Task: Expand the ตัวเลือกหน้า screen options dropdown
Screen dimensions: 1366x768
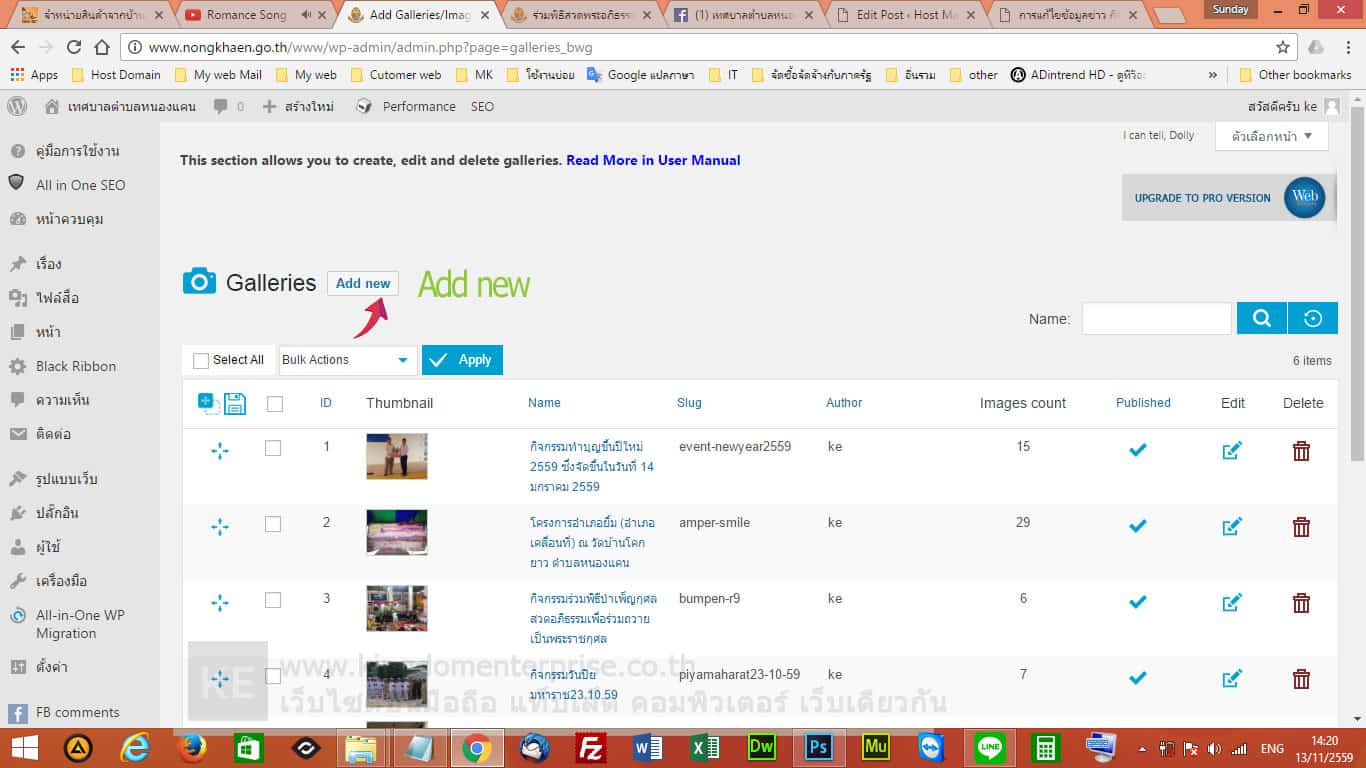Action: pos(1271,136)
